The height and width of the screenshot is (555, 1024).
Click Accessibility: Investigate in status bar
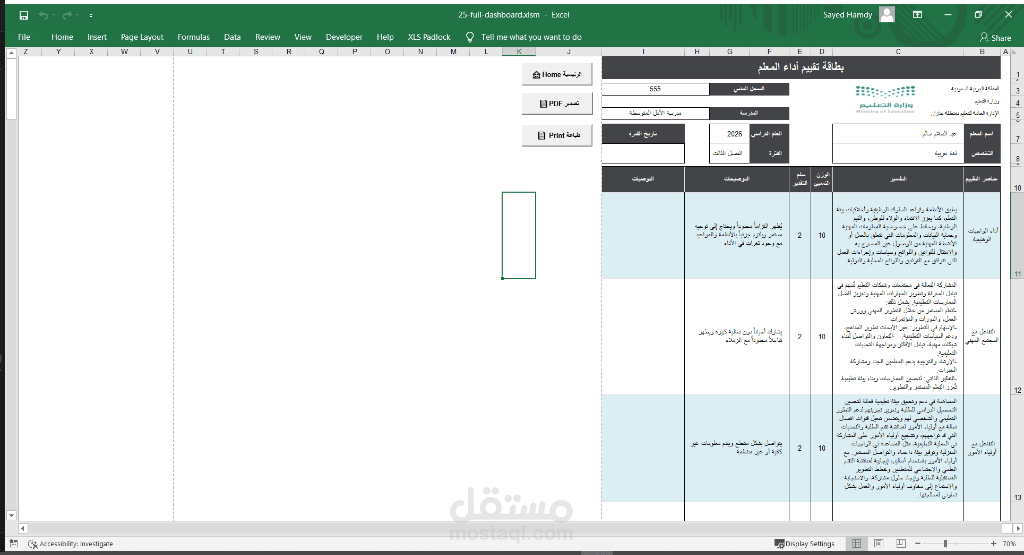pos(71,543)
